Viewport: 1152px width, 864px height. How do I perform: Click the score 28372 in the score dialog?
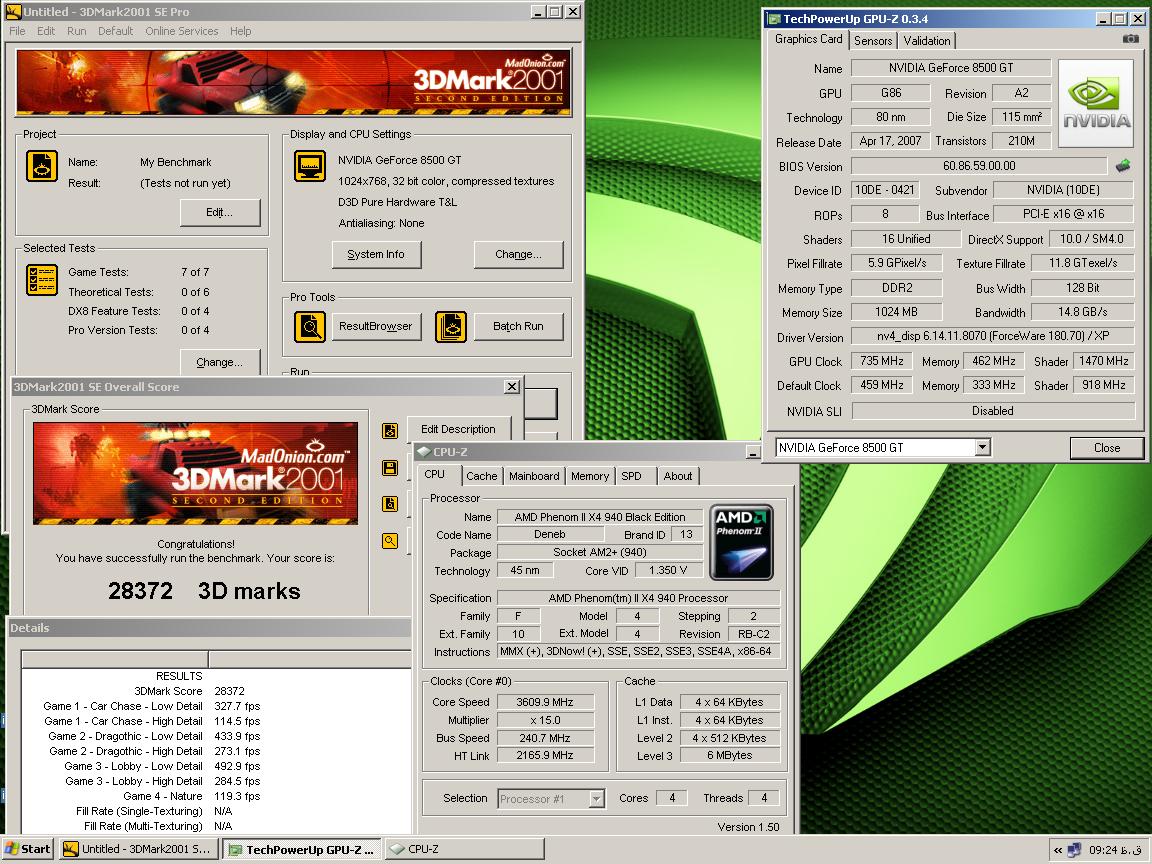(x=140, y=591)
